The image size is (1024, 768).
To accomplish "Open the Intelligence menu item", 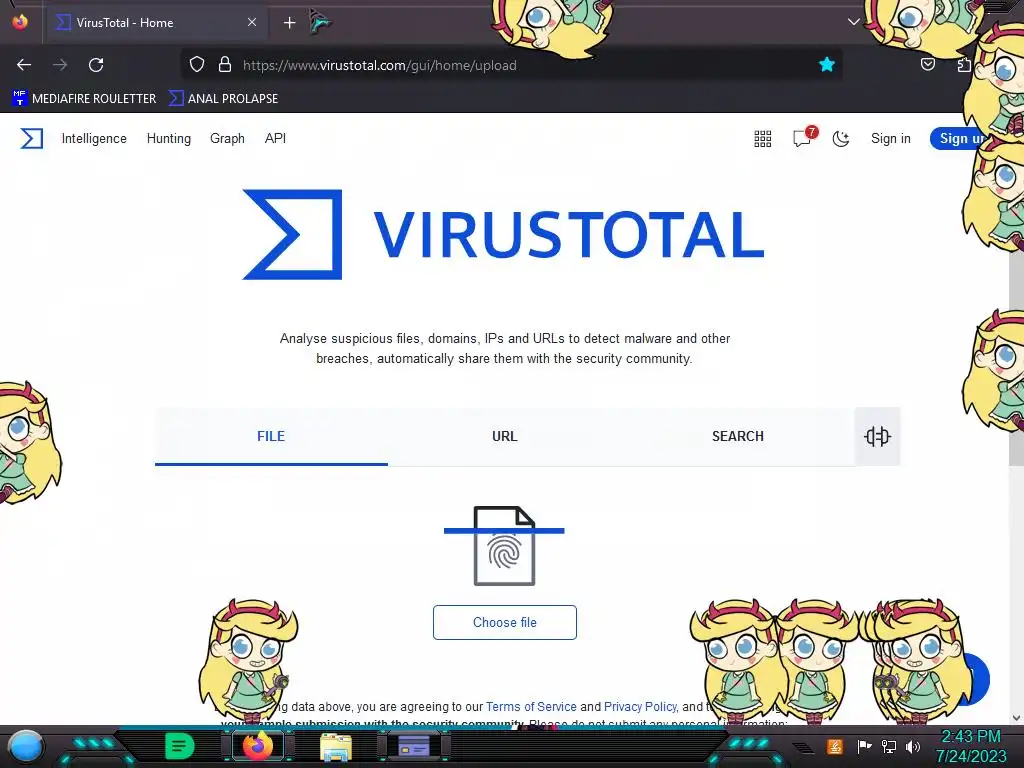I will 94,138.
